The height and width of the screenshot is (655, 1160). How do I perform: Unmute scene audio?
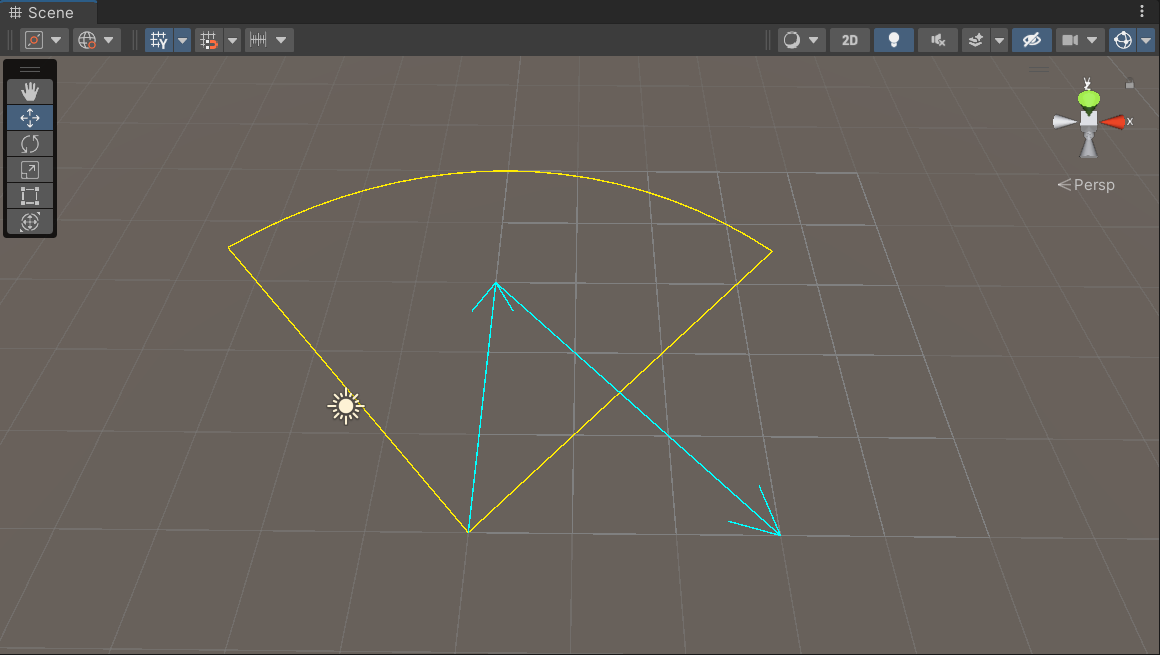tap(937, 40)
